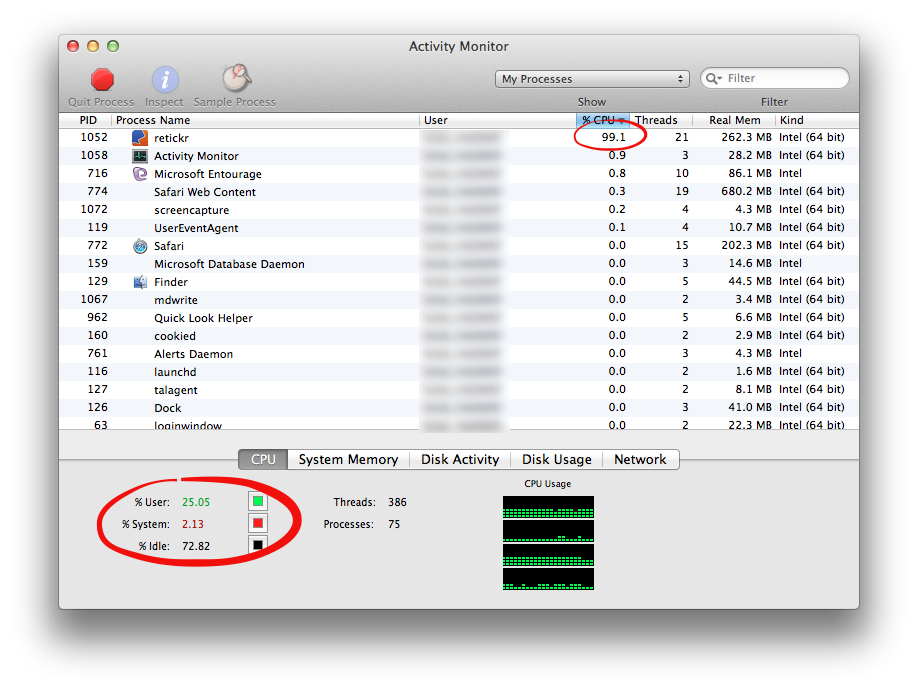This screenshot has height=688, width=916.
Task: Click the green % User color swatch
Action: (258, 502)
